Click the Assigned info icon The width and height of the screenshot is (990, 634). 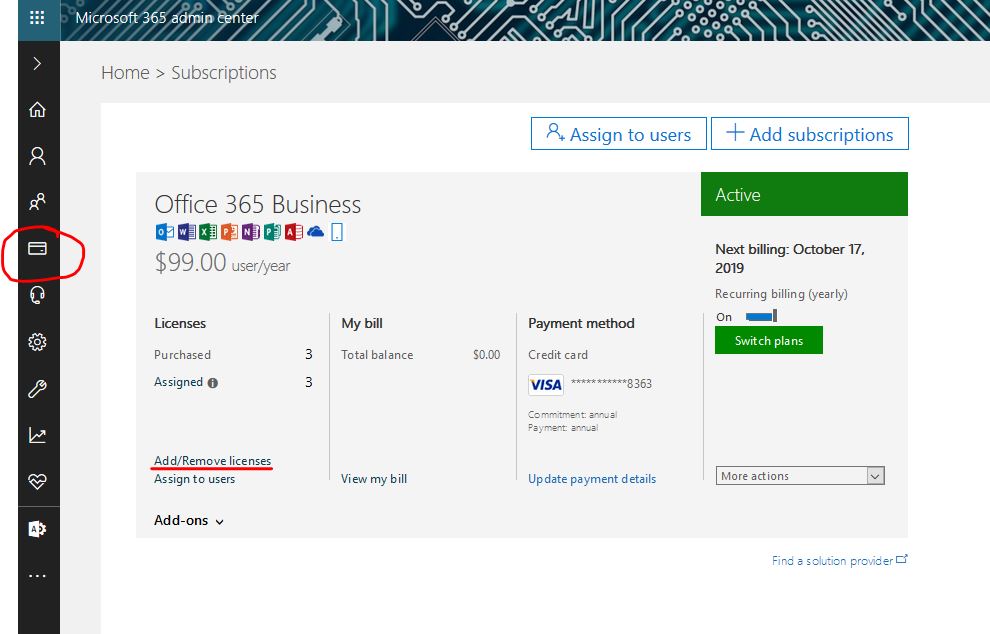[x=213, y=383]
